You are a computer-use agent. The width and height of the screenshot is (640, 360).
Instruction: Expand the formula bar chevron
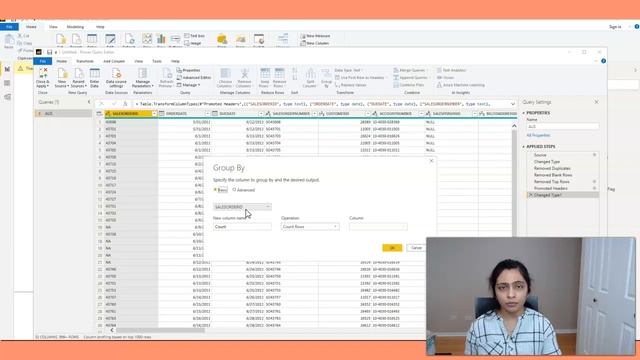coord(513,104)
